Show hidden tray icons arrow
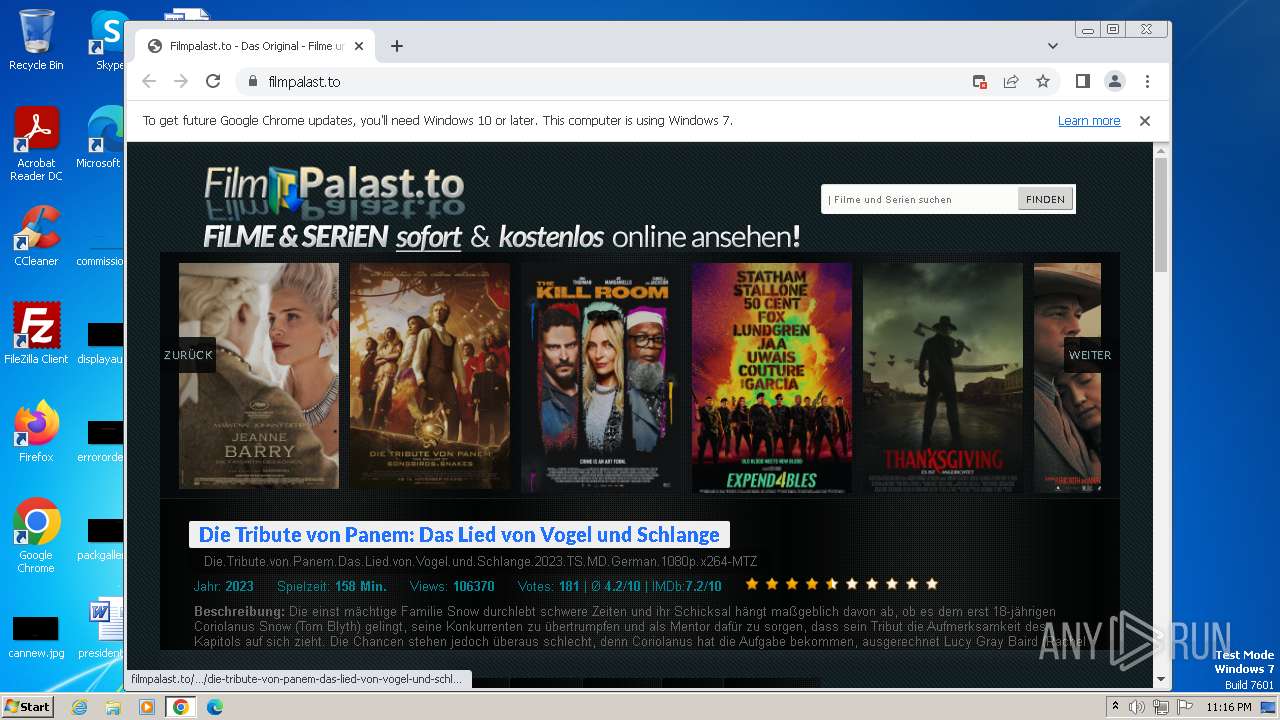Viewport: 1280px width, 720px height. (x=1116, y=707)
